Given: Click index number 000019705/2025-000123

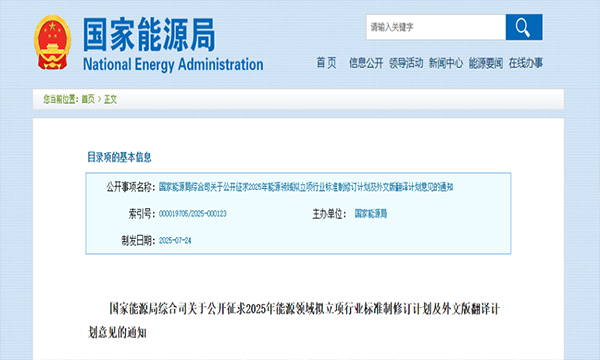Looking at the screenshot, I should (193, 214).
